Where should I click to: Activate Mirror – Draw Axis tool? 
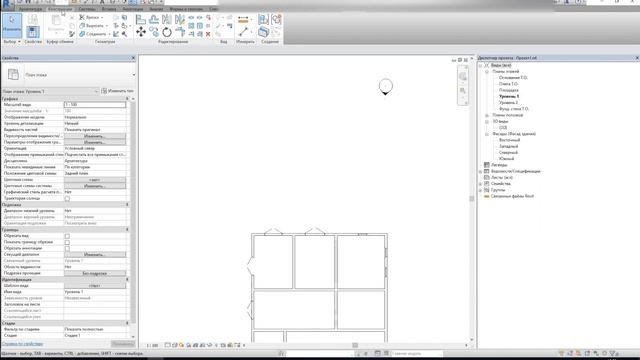tap(180, 19)
